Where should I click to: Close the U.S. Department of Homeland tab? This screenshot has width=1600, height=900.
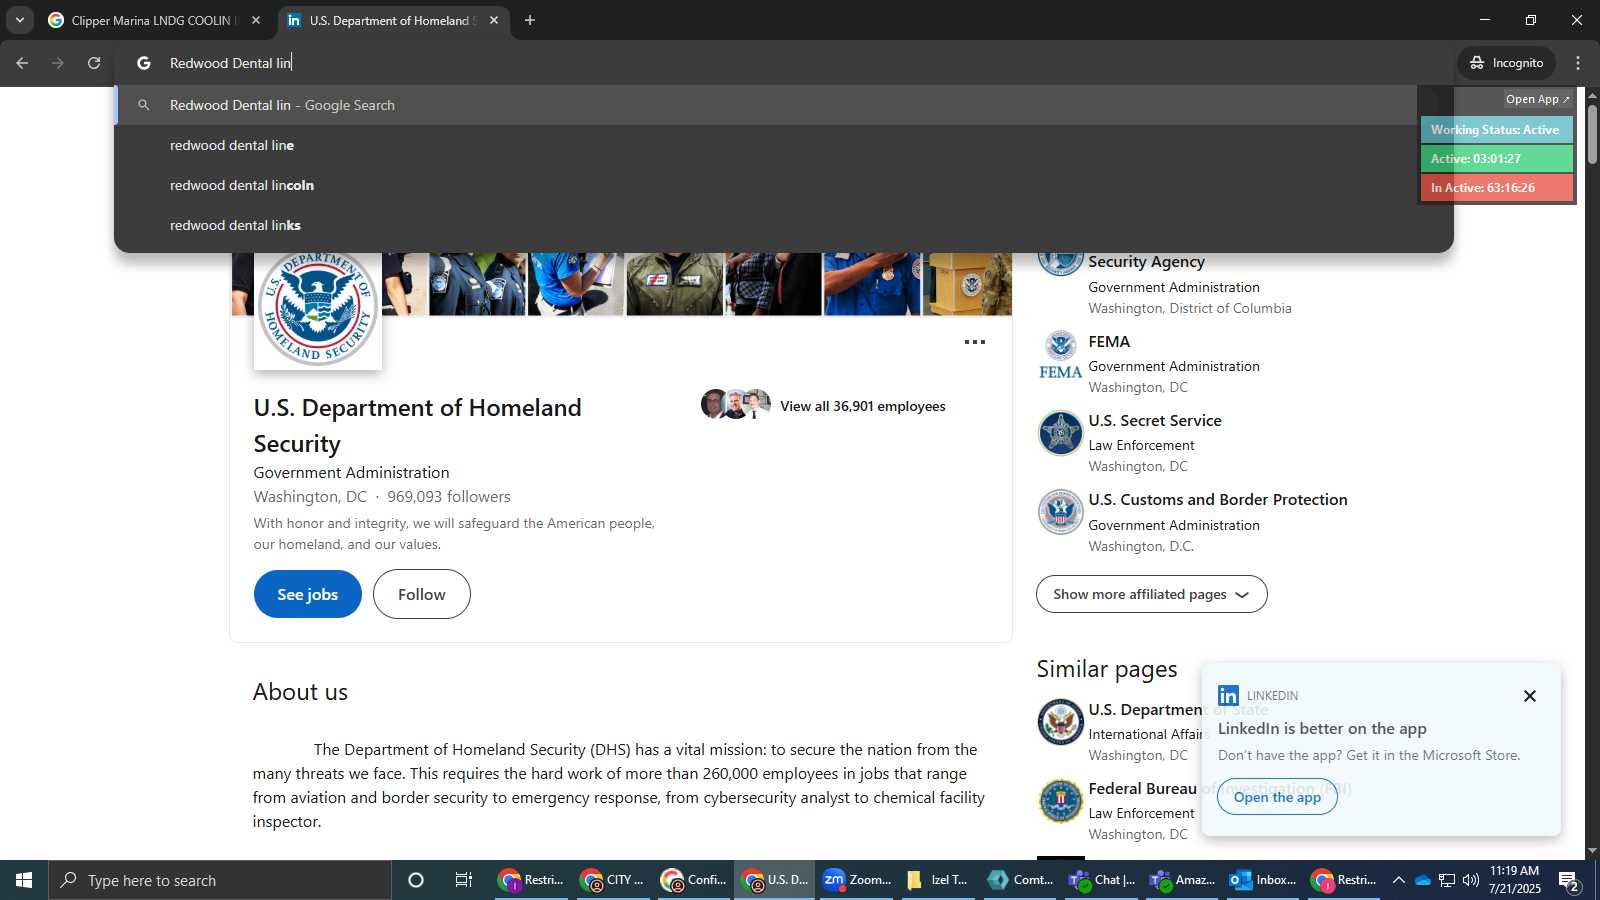[494, 20]
